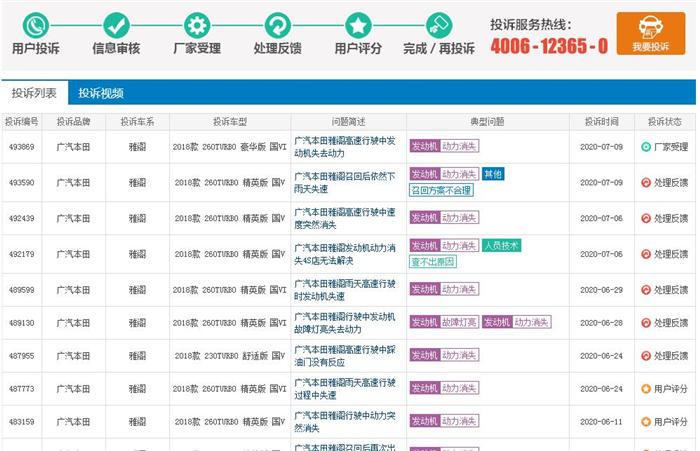Click the 厂家受理 gear icon
This screenshot has height=451, width=700.
[197, 25]
